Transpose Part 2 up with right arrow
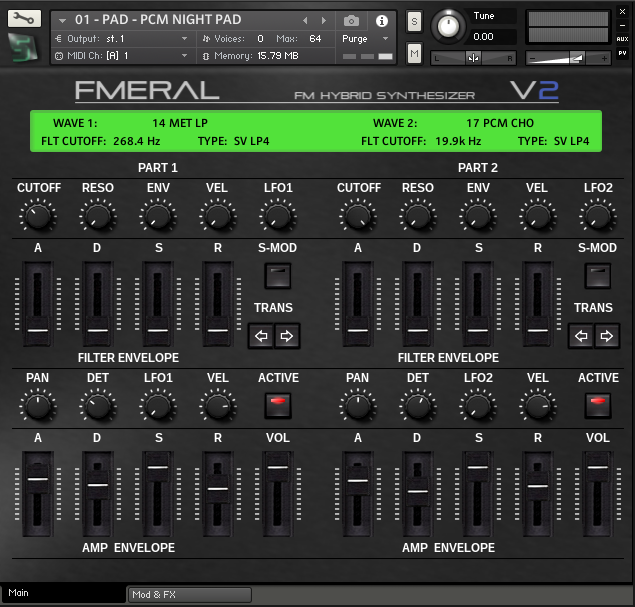This screenshot has width=635, height=607. [x=607, y=336]
